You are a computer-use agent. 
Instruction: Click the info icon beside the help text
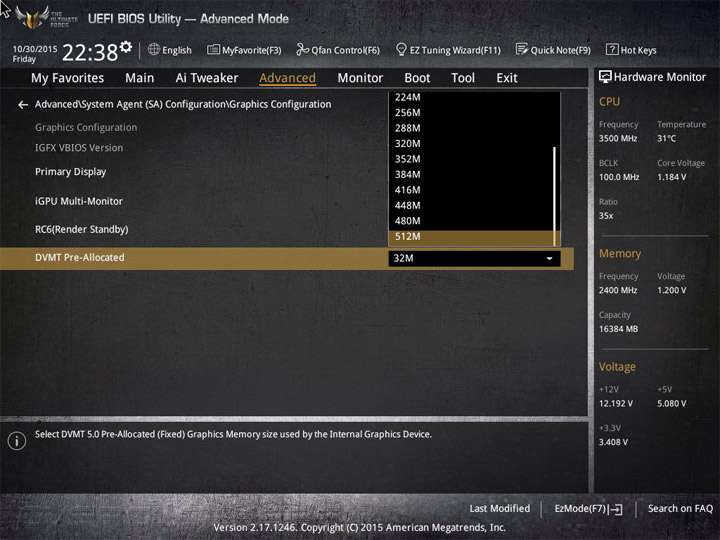point(17,441)
